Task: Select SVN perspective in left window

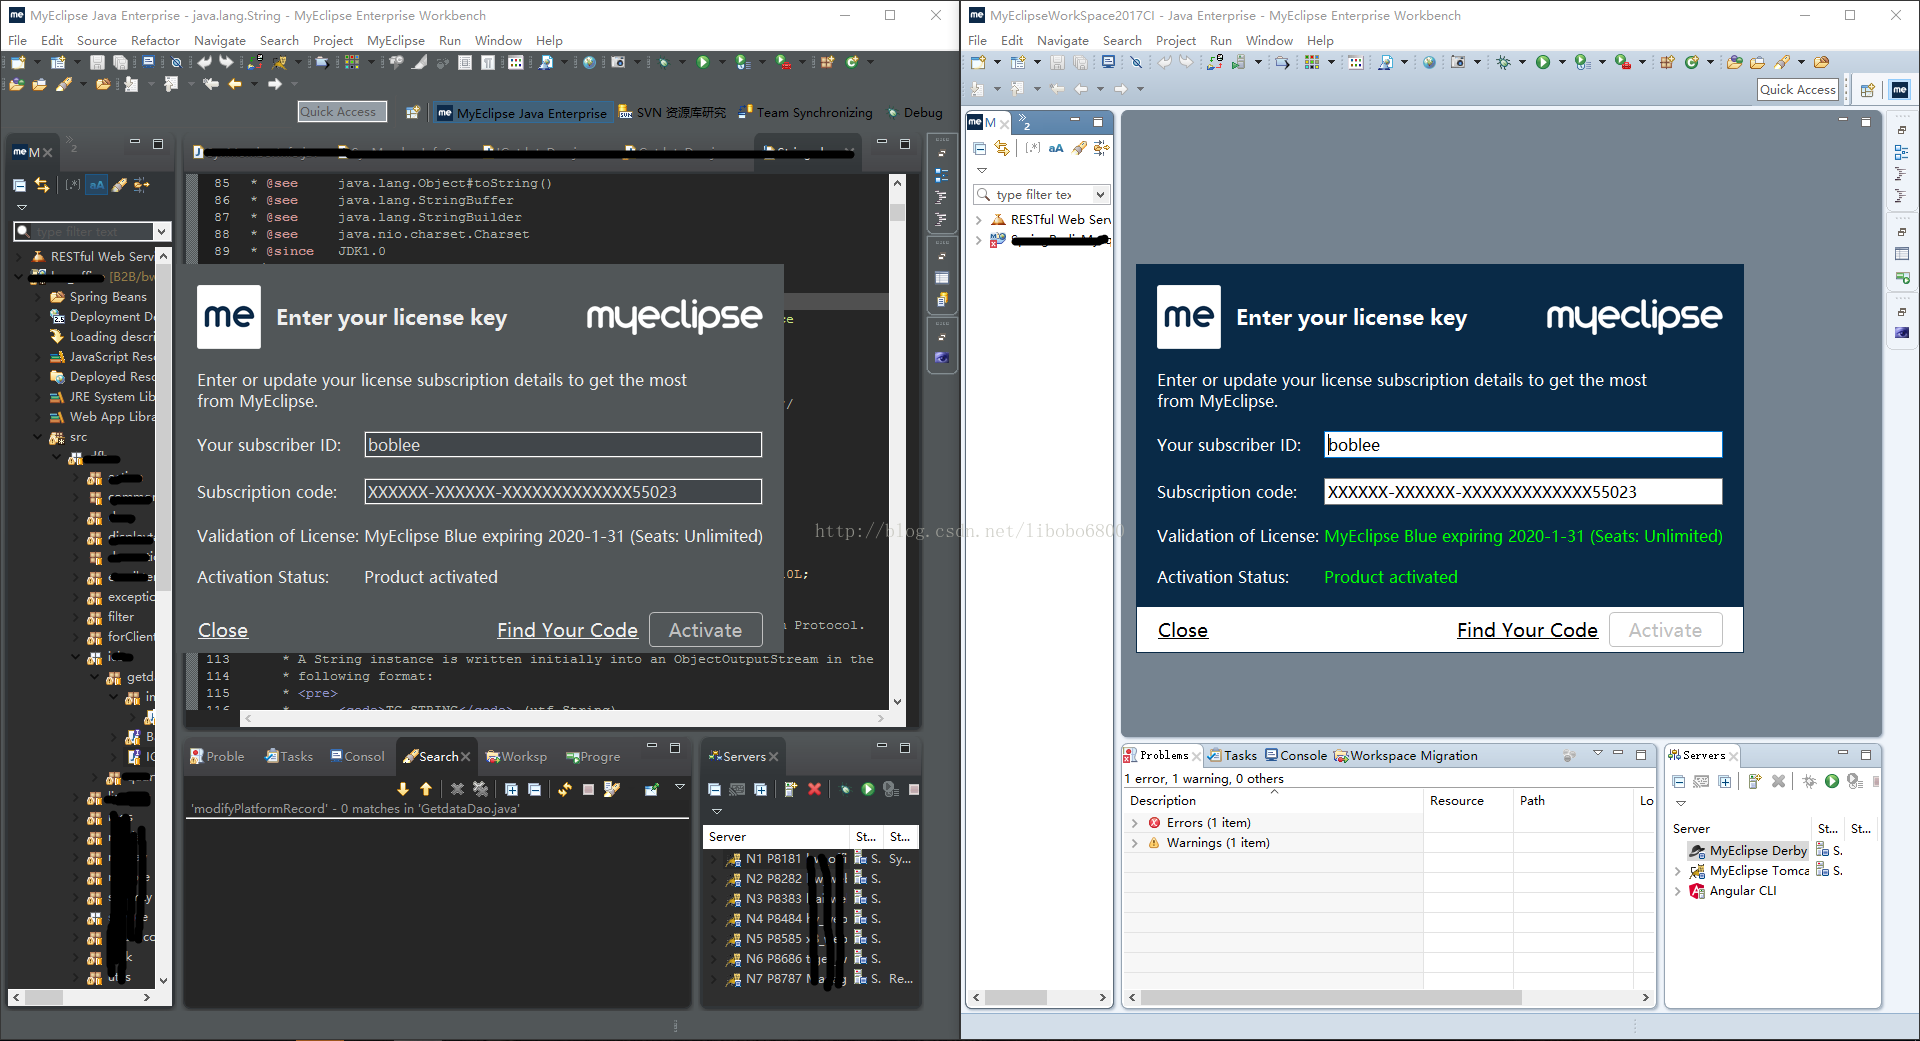Action: point(672,113)
